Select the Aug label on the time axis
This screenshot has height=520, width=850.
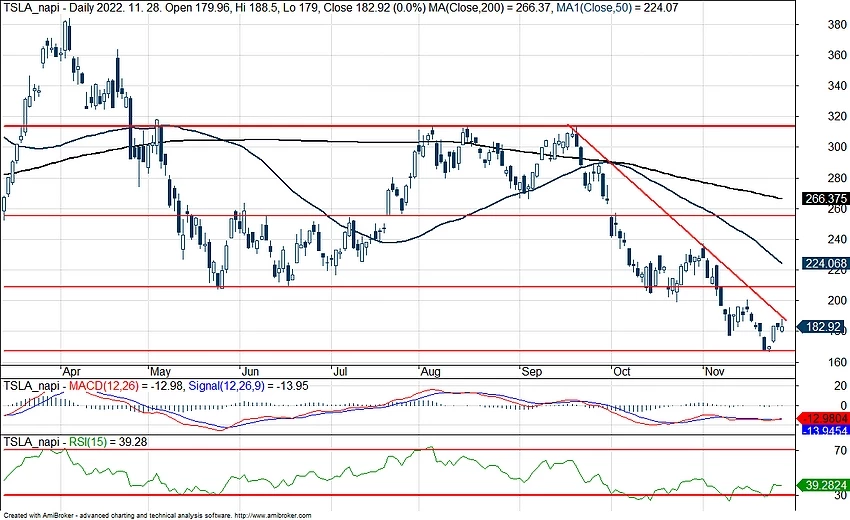[x=430, y=372]
